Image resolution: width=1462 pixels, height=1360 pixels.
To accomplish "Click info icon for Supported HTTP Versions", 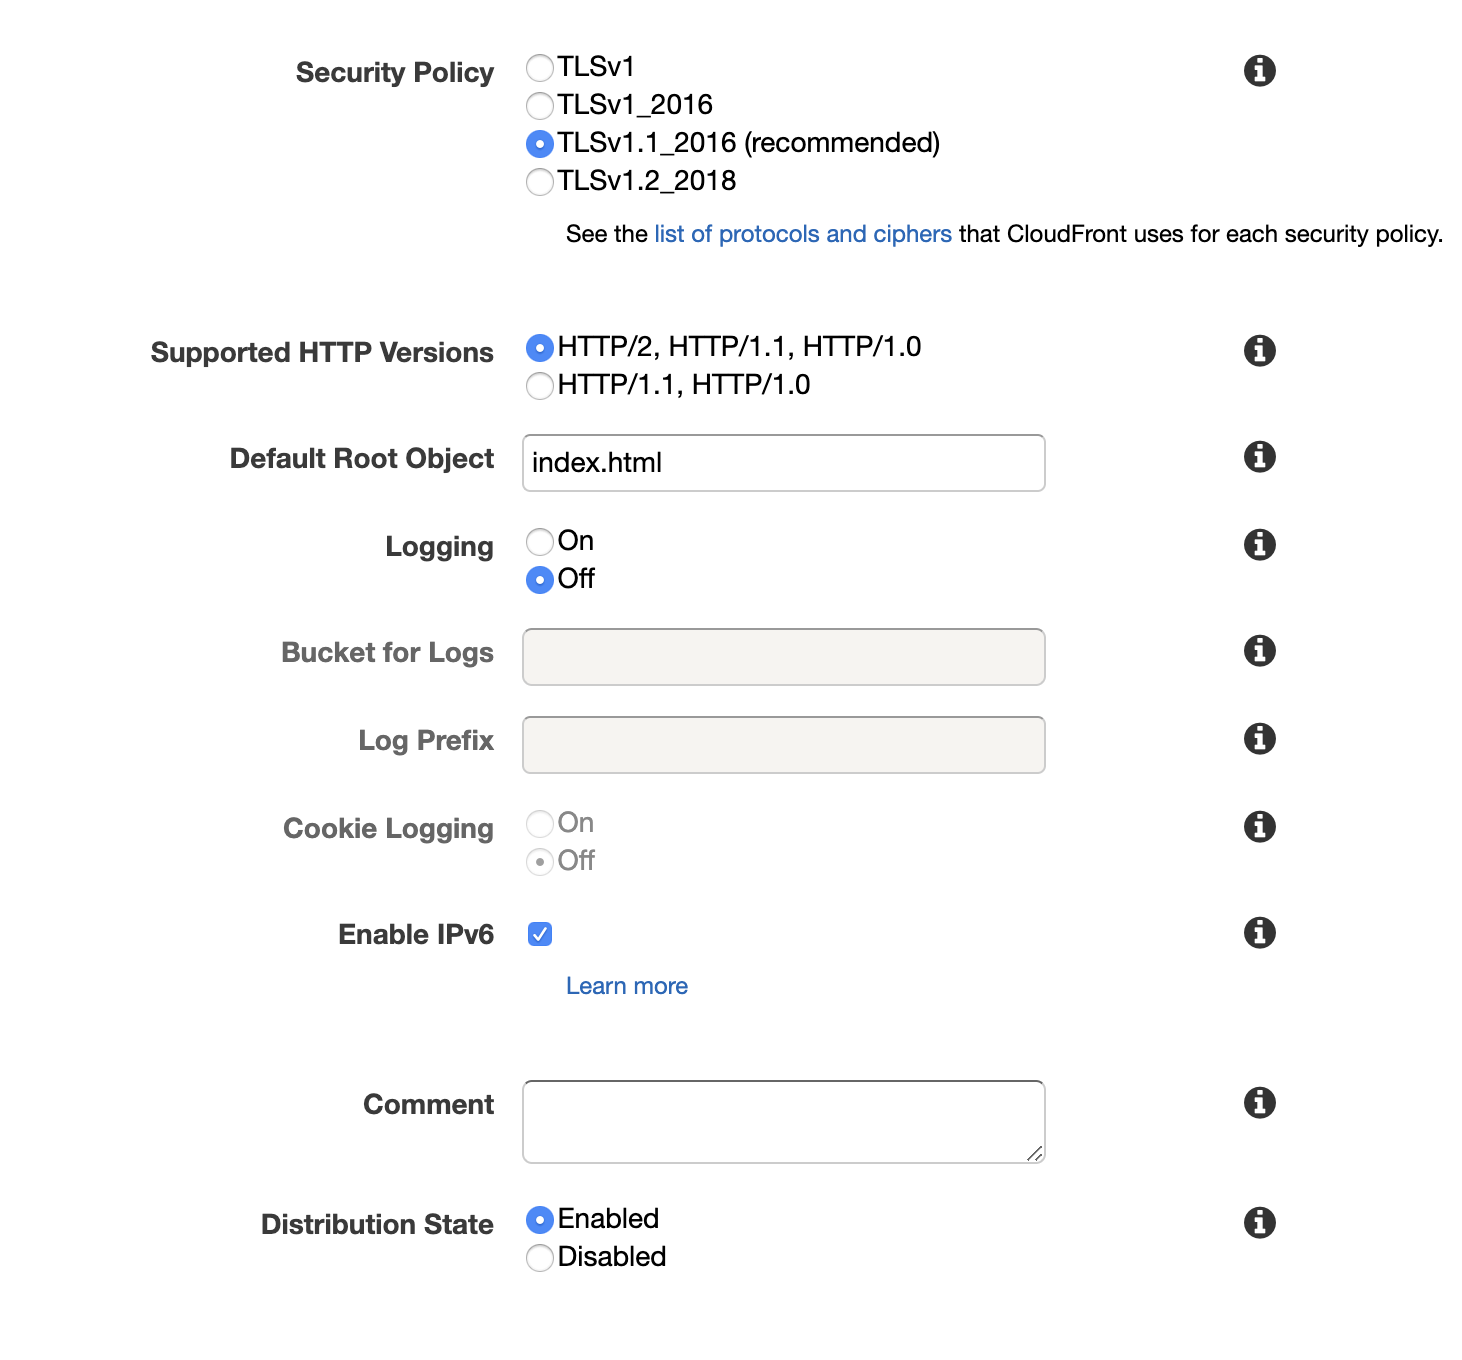I will (1259, 351).
